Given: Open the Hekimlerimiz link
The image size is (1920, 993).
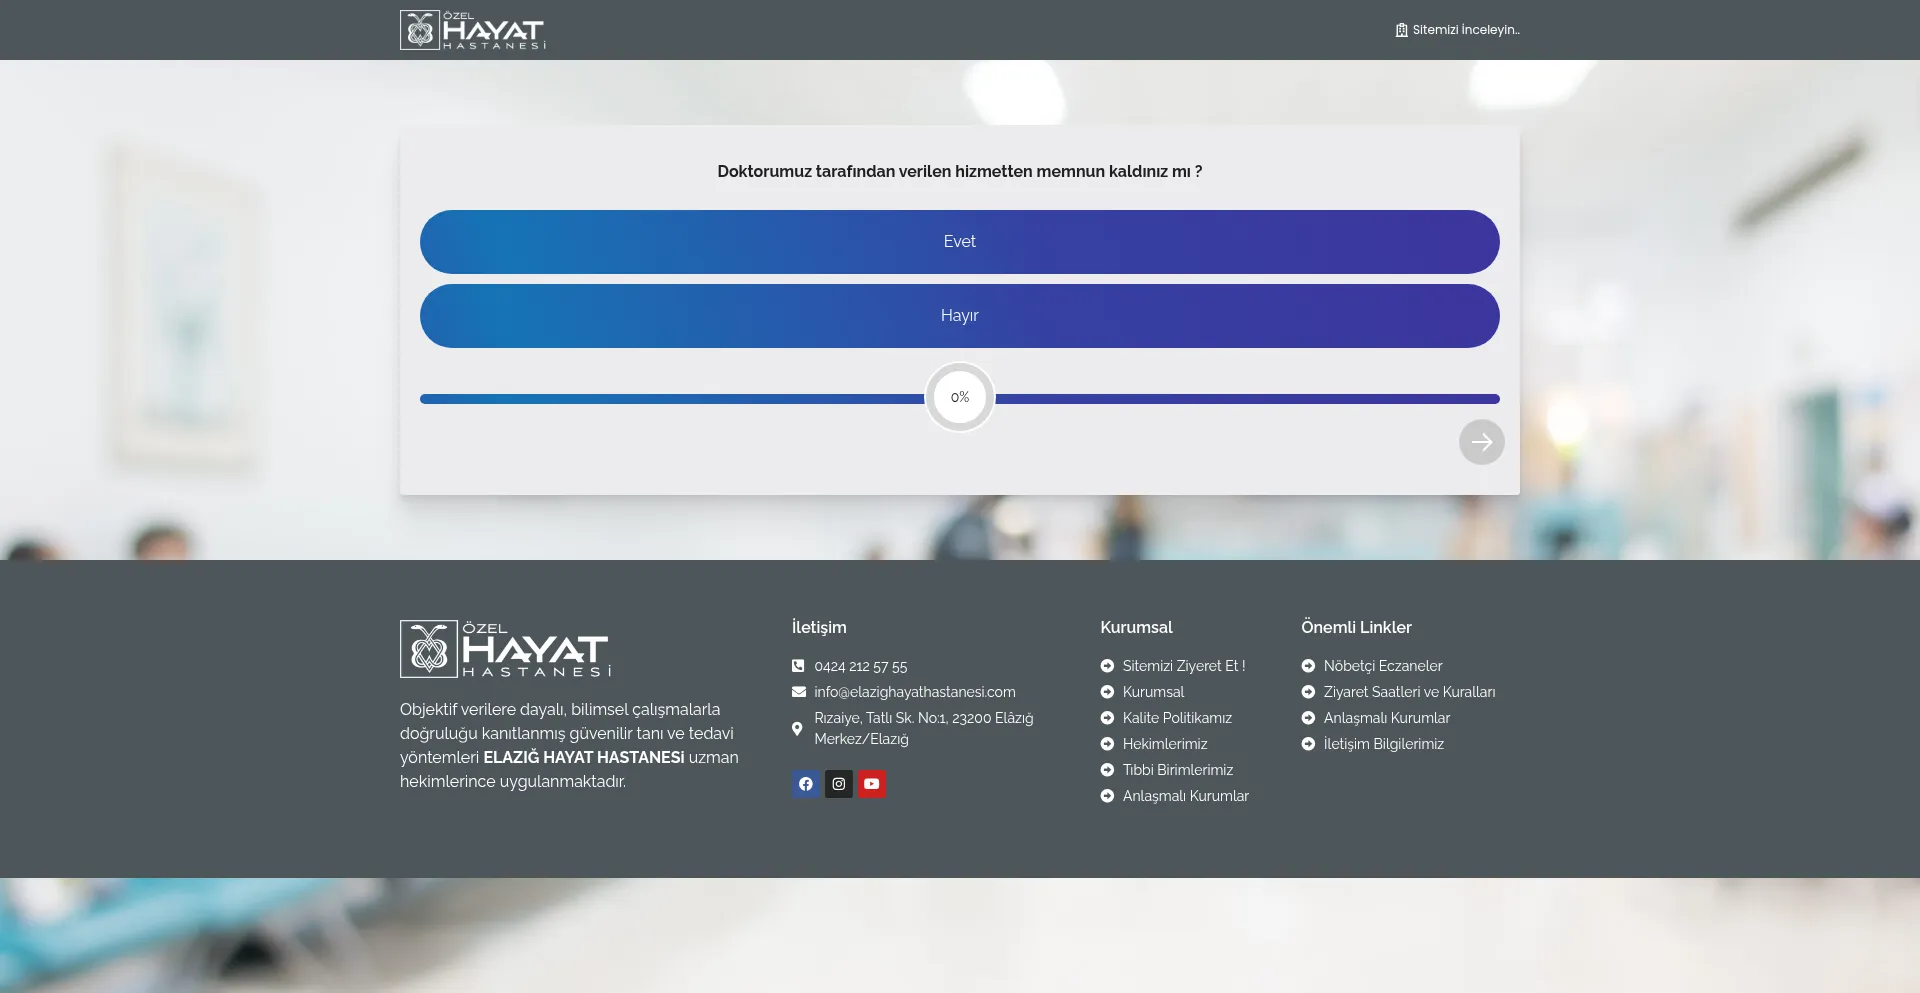Looking at the screenshot, I should pyautogui.click(x=1164, y=744).
